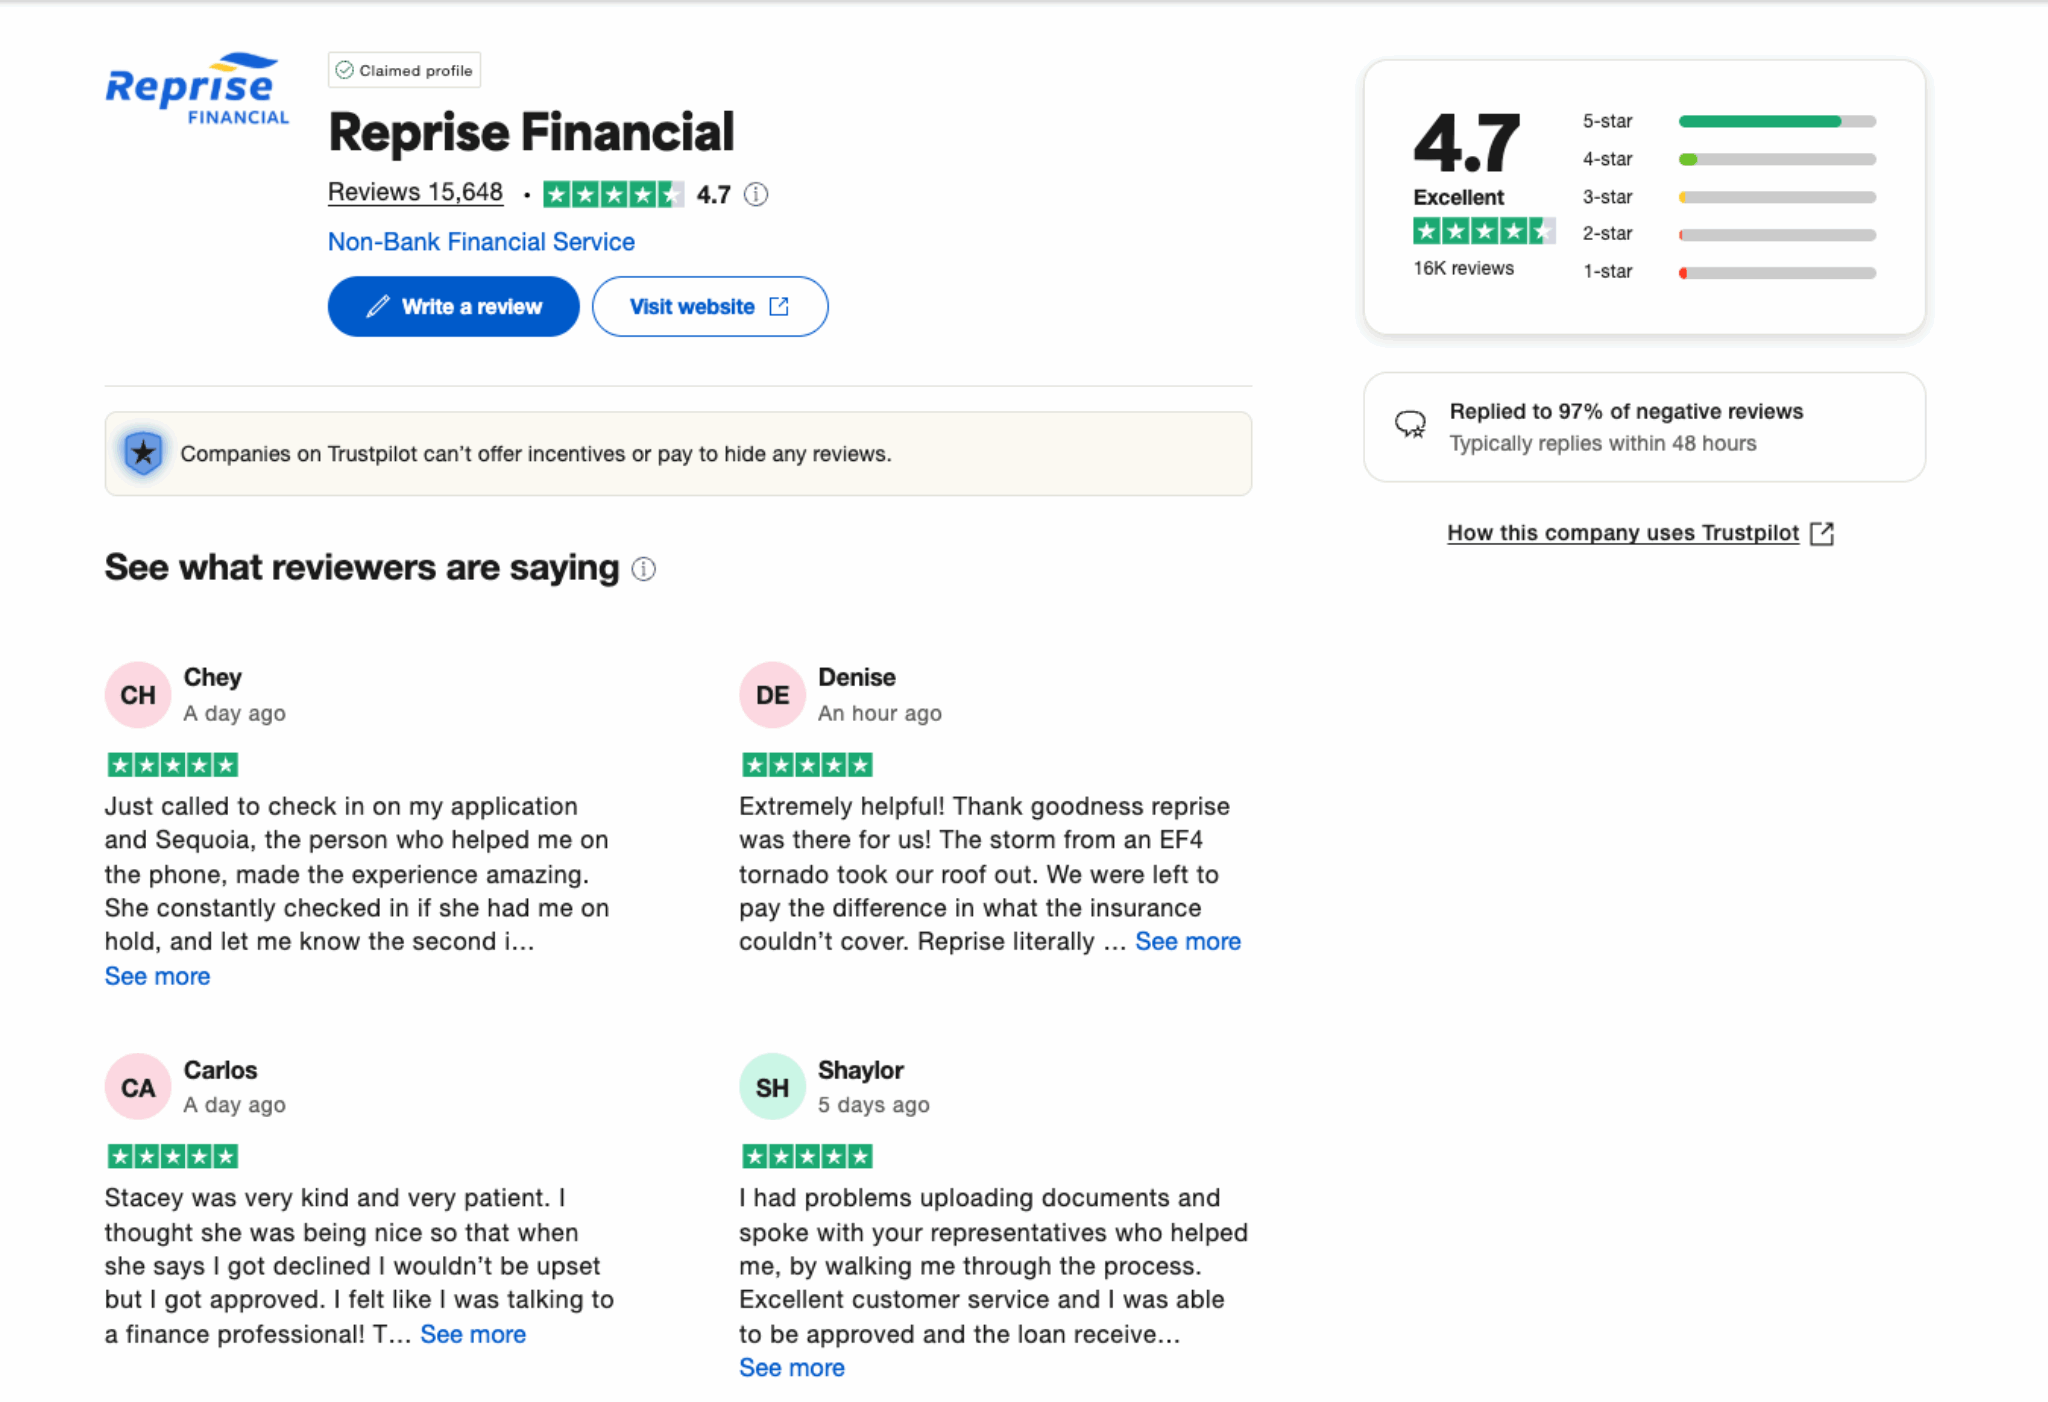
Task: Click the shield badge in the incentives notice
Action: pos(145,452)
